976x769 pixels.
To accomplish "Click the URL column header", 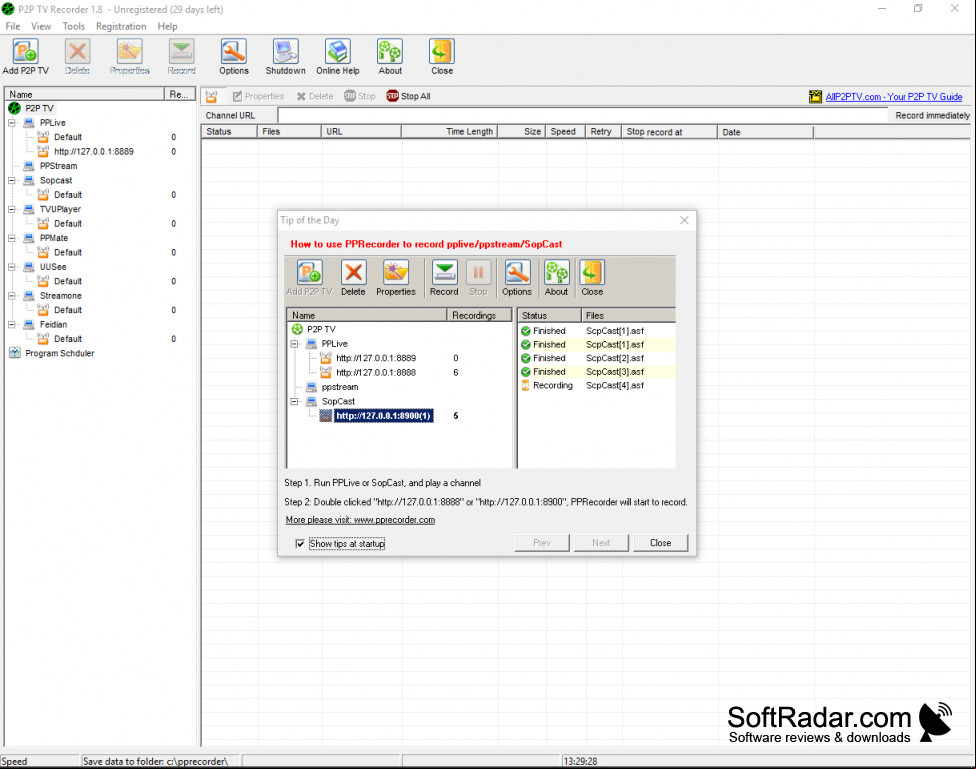I will click(x=361, y=131).
